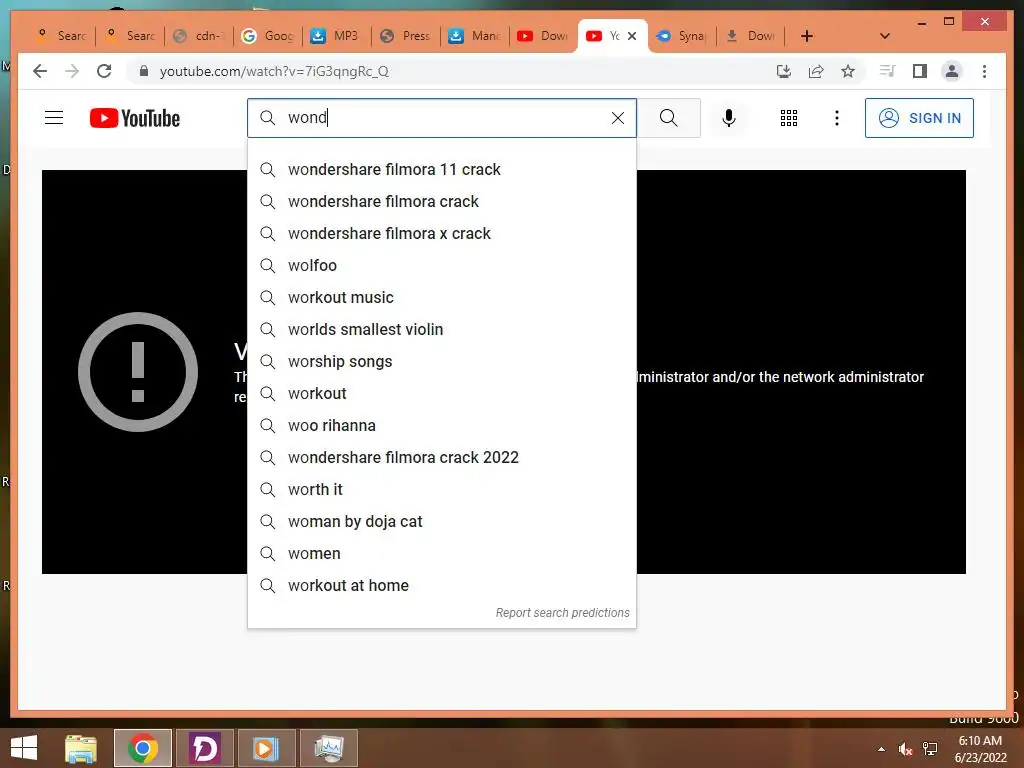Switch to the cdn- tab
Image resolution: width=1024 pixels, height=768 pixels.
tap(199, 36)
